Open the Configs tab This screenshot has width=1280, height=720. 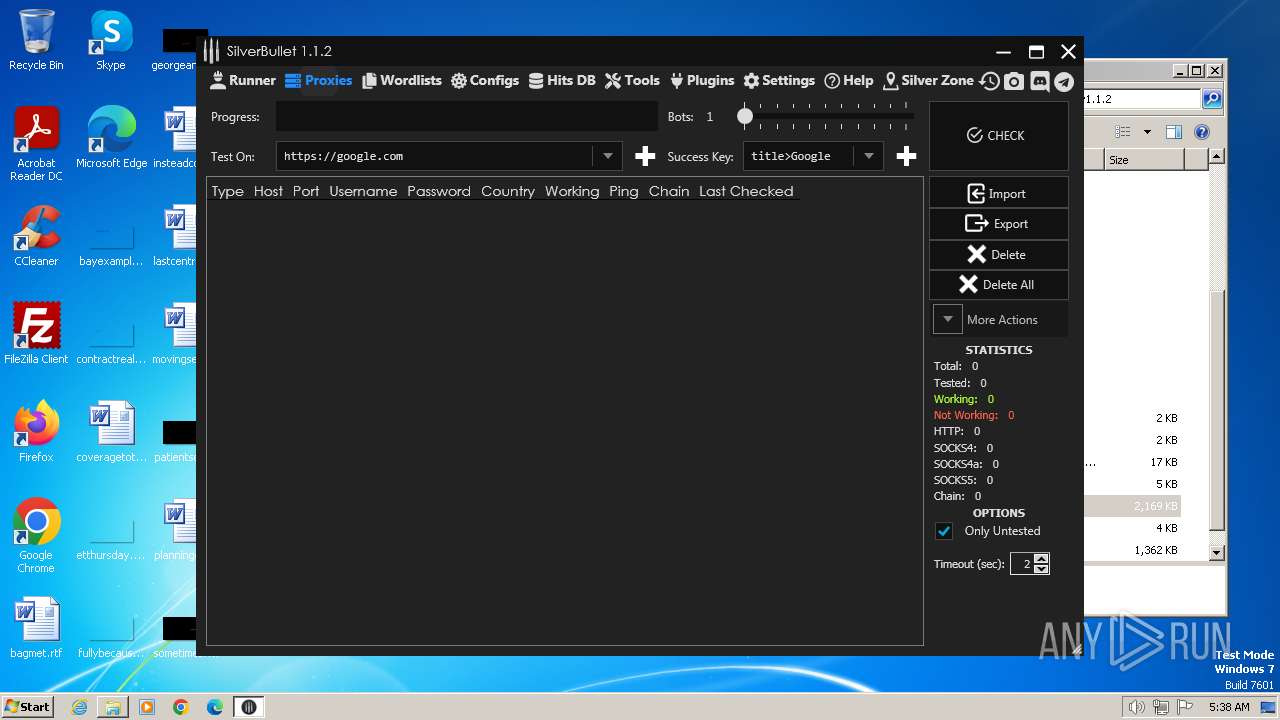(x=485, y=81)
